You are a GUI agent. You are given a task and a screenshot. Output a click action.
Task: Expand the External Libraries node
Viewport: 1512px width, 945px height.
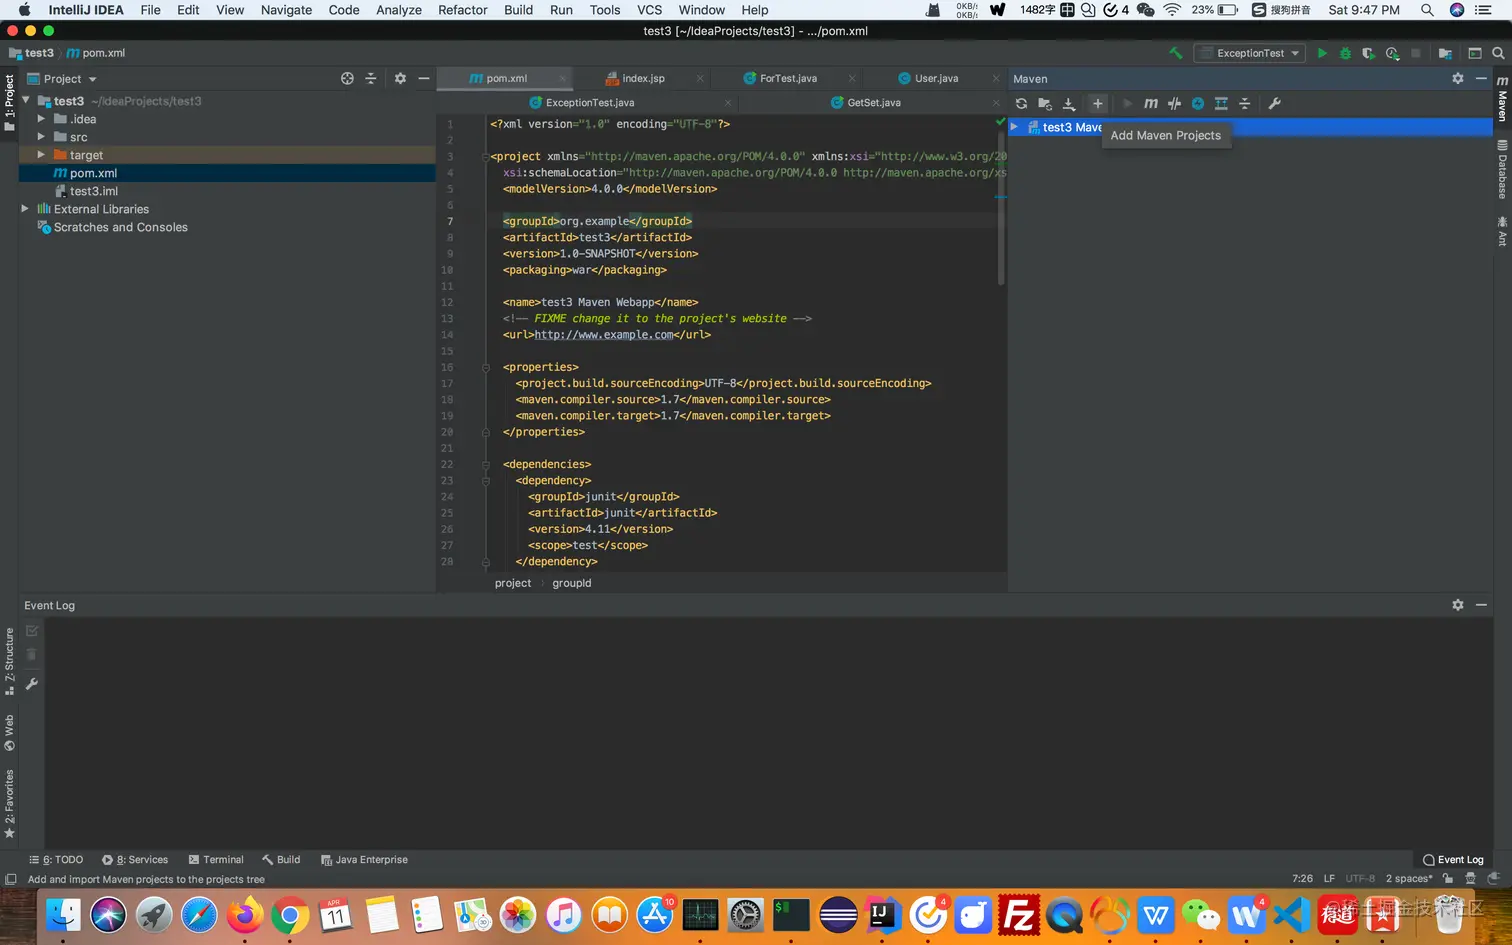pyautogui.click(x=25, y=209)
